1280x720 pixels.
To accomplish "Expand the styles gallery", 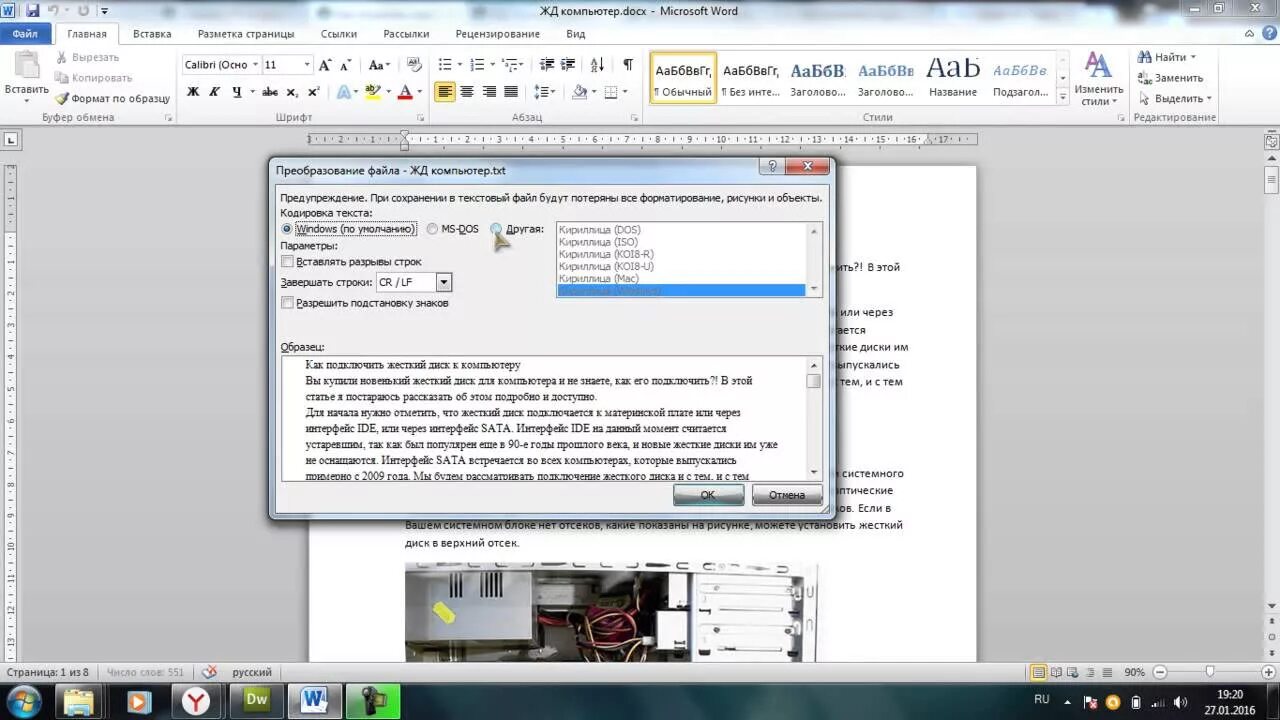I will [x=1062, y=97].
